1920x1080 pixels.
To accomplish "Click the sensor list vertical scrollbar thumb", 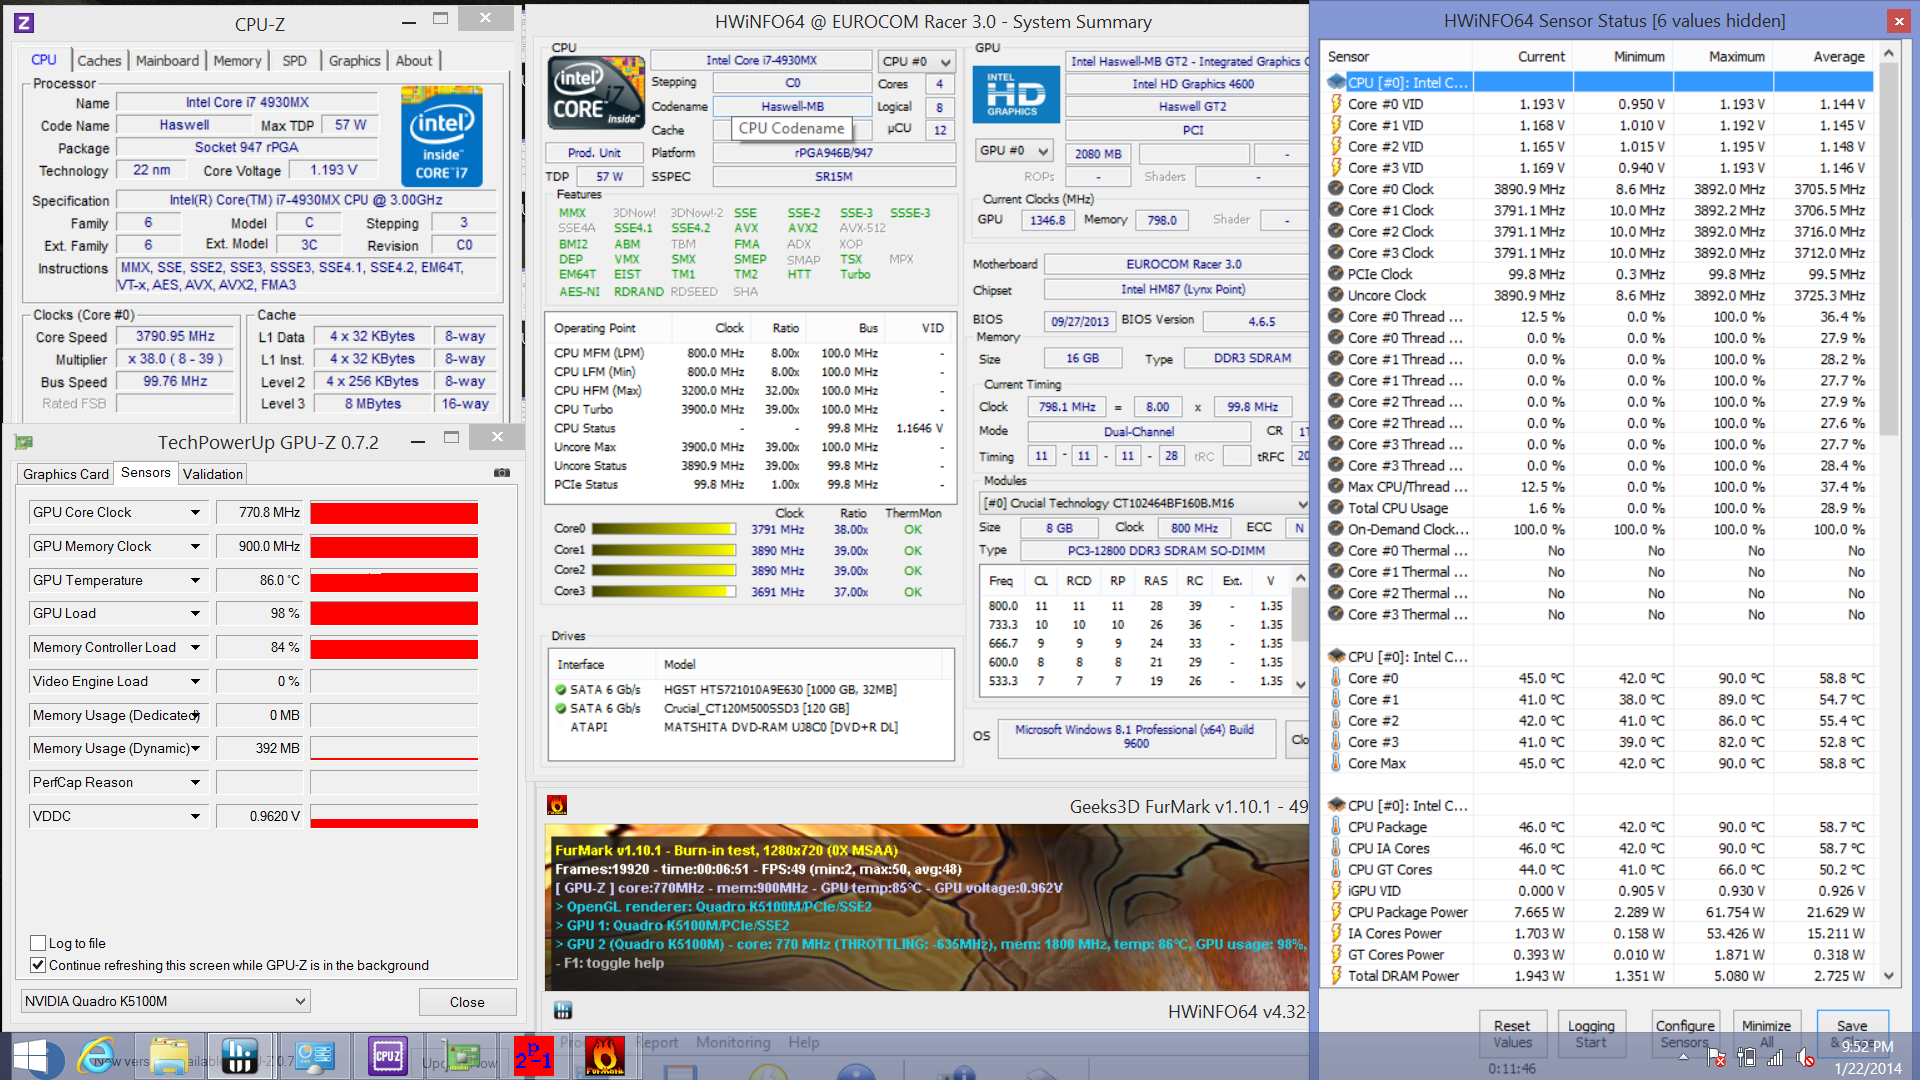I will pyautogui.click(x=1888, y=250).
